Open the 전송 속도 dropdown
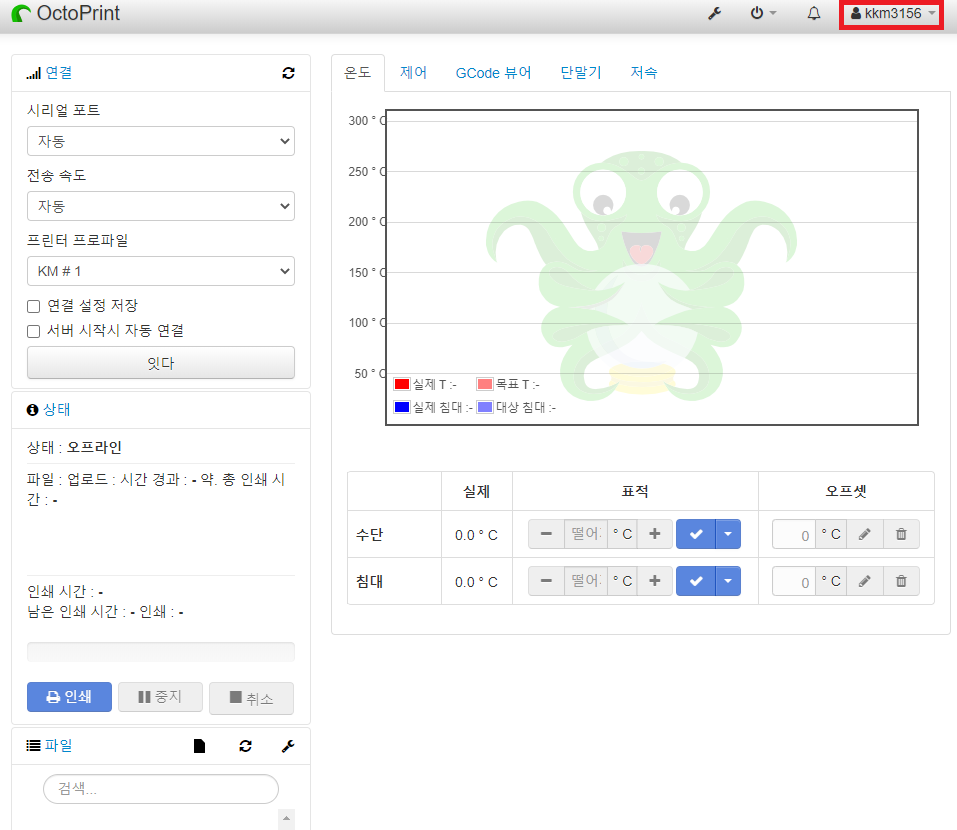Image resolution: width=957 pixels, height=830 pixels. click(x=161, y=206)
